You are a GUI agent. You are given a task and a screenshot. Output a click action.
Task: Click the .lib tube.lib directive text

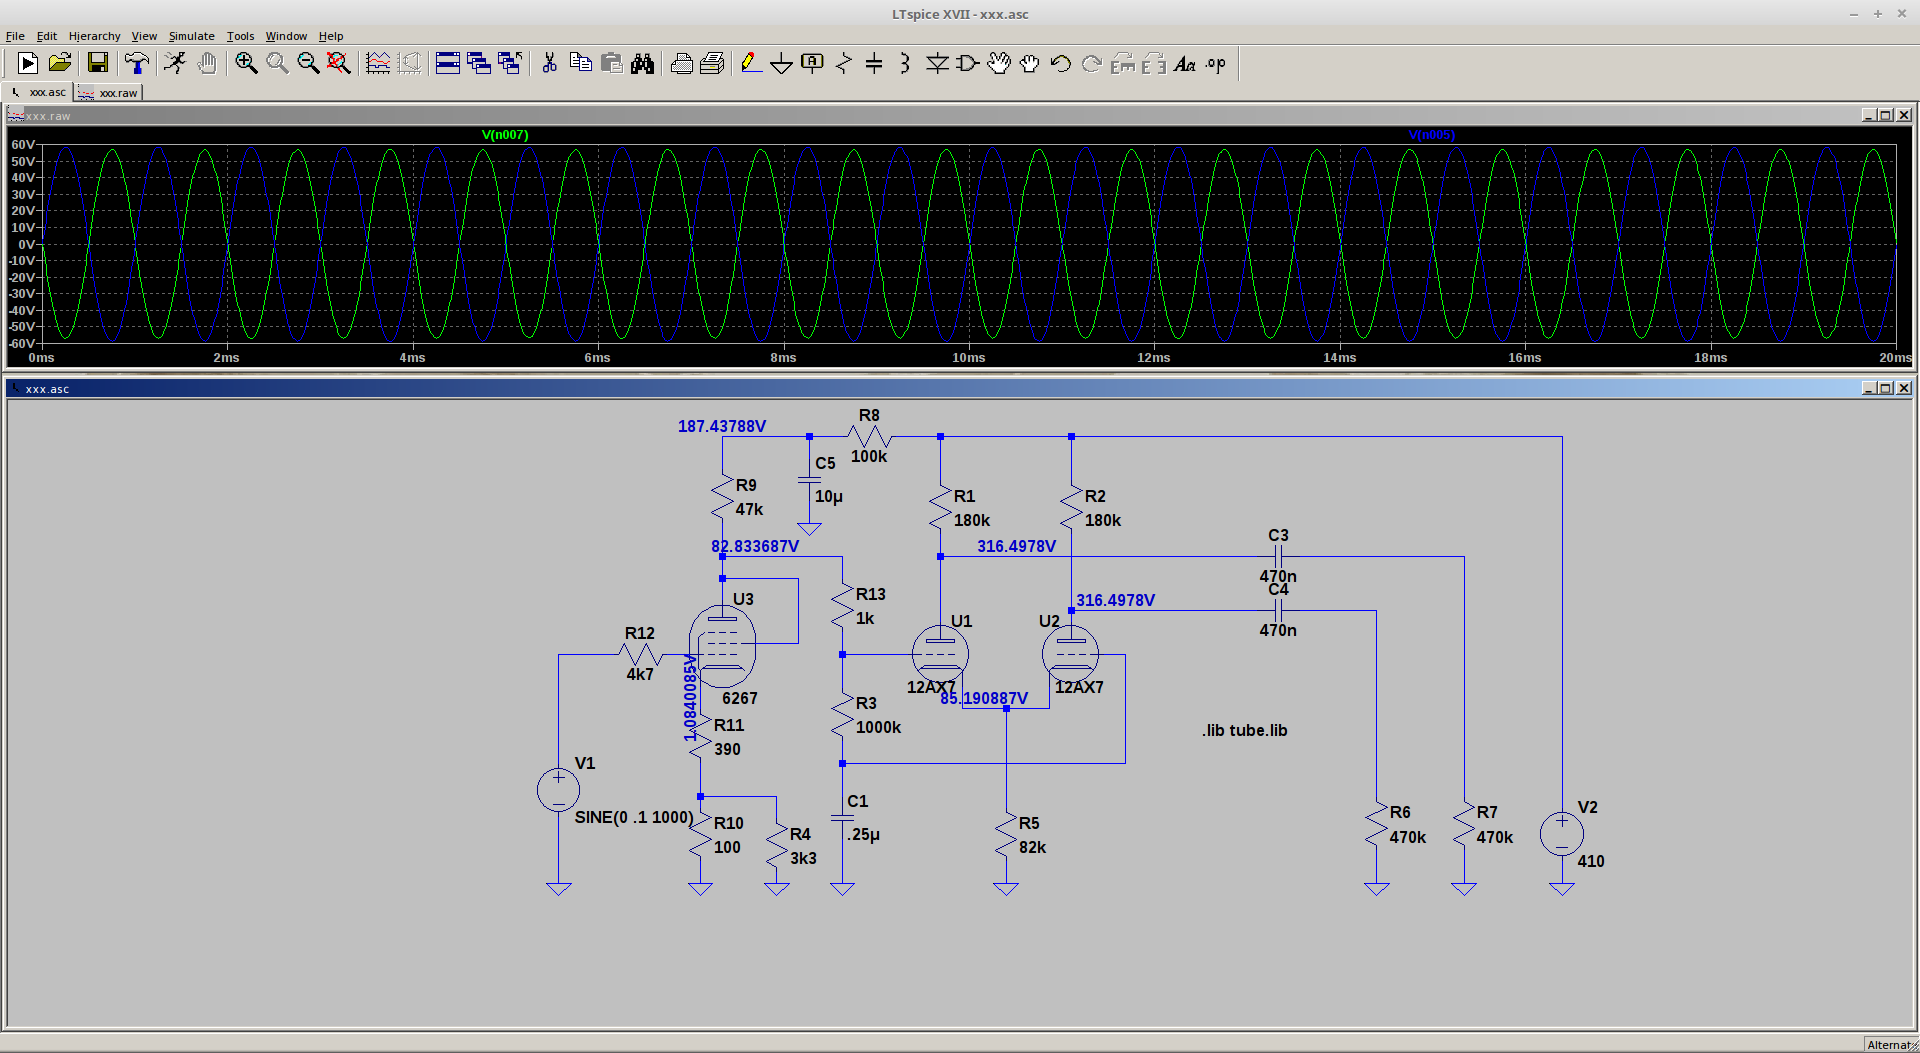(1245, 730)
